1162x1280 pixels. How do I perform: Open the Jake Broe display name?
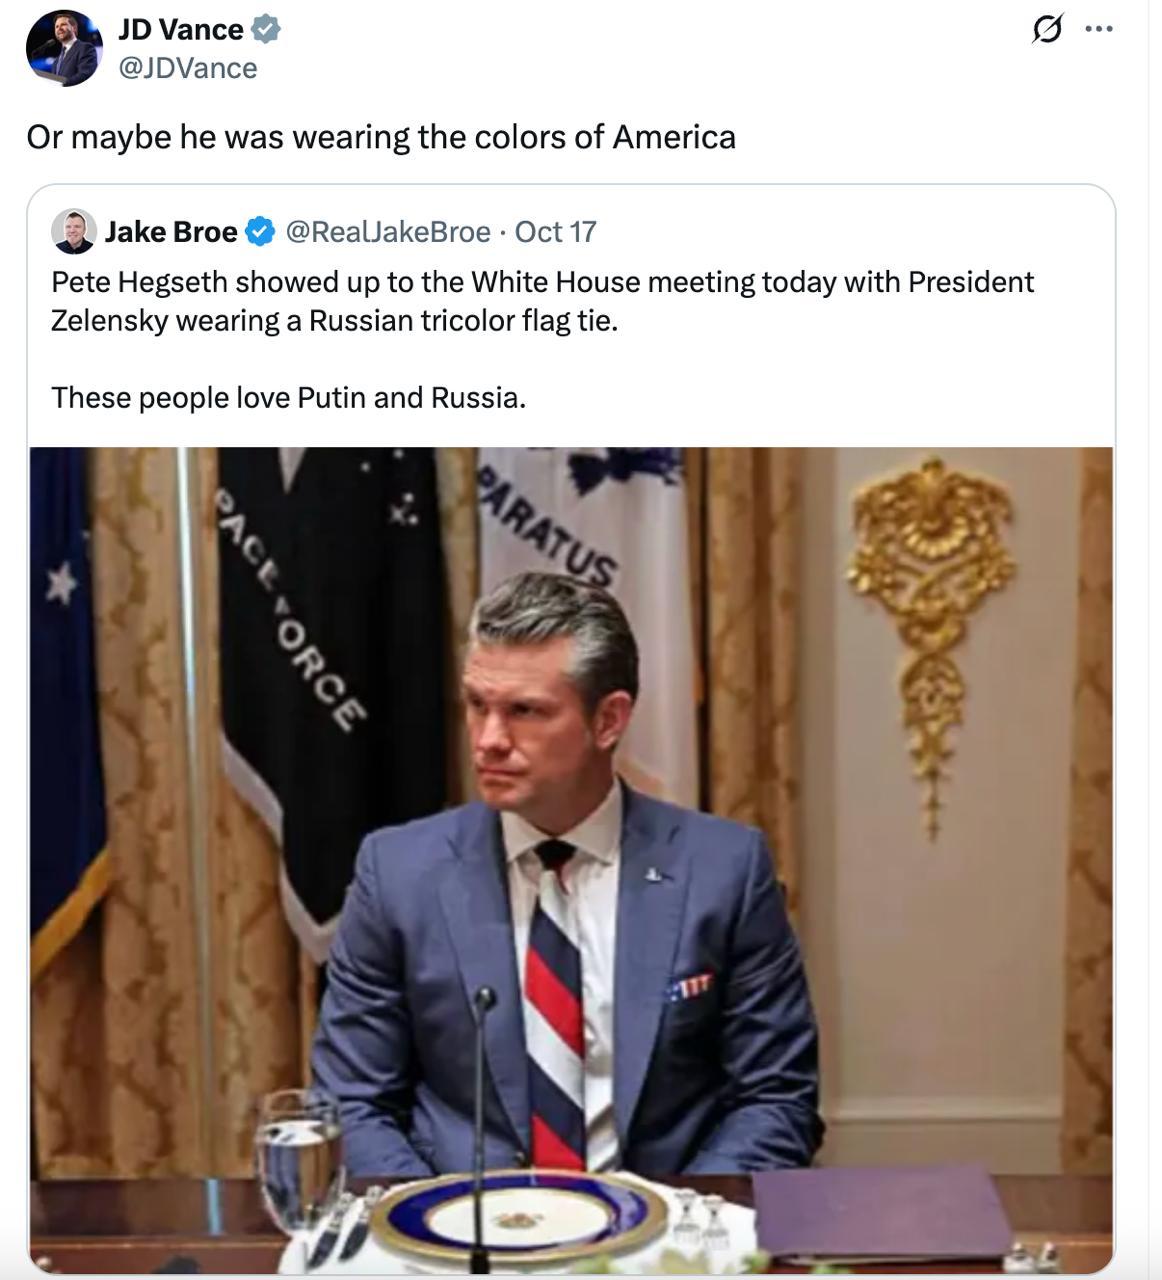pos(171,232)
